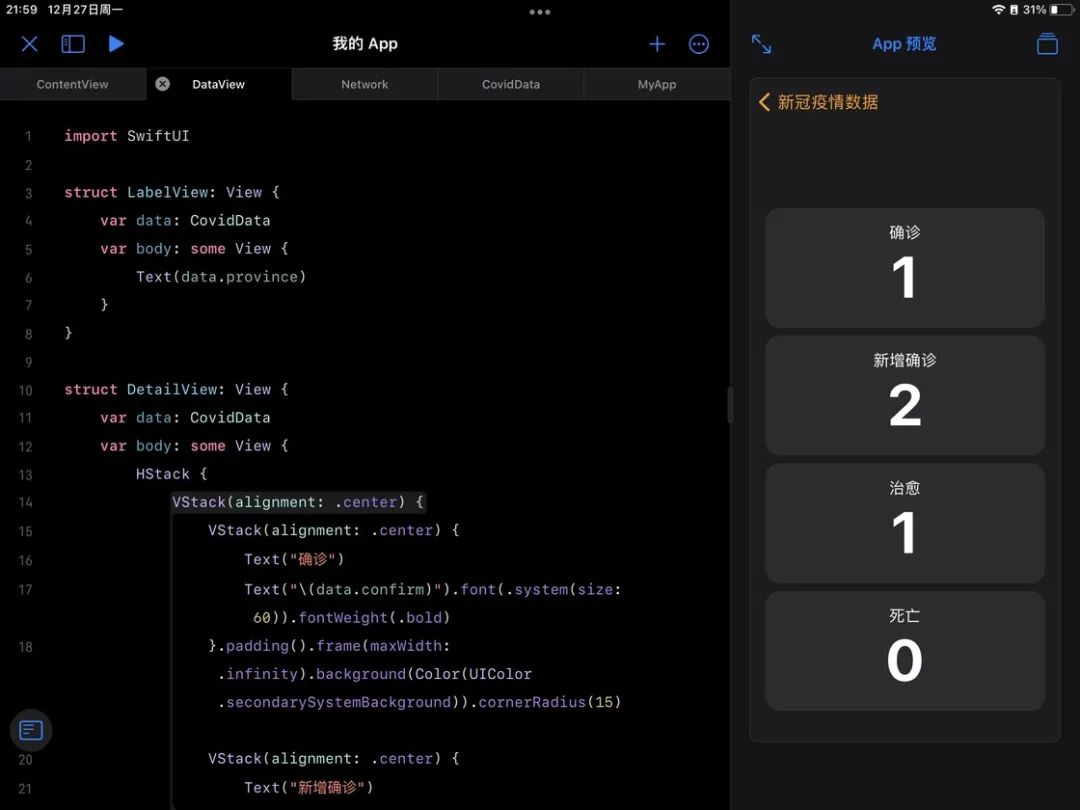Viewport: 1080px width, 810px height.
Task: Close the DataView tab with its X
Action: (x=163, y=84)
